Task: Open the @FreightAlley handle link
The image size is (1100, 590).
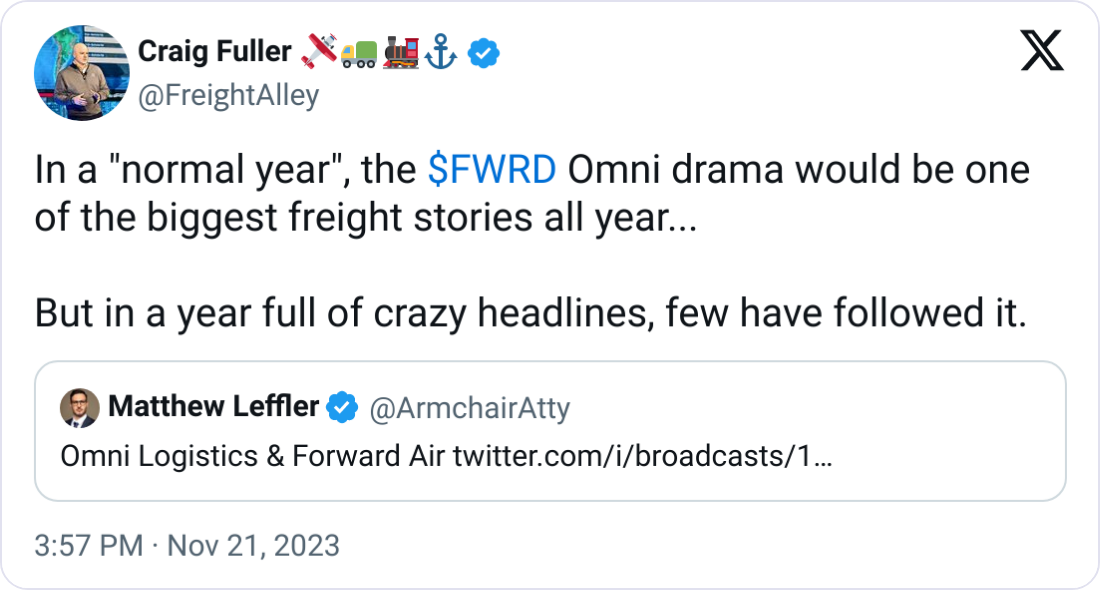Action: 228,96
